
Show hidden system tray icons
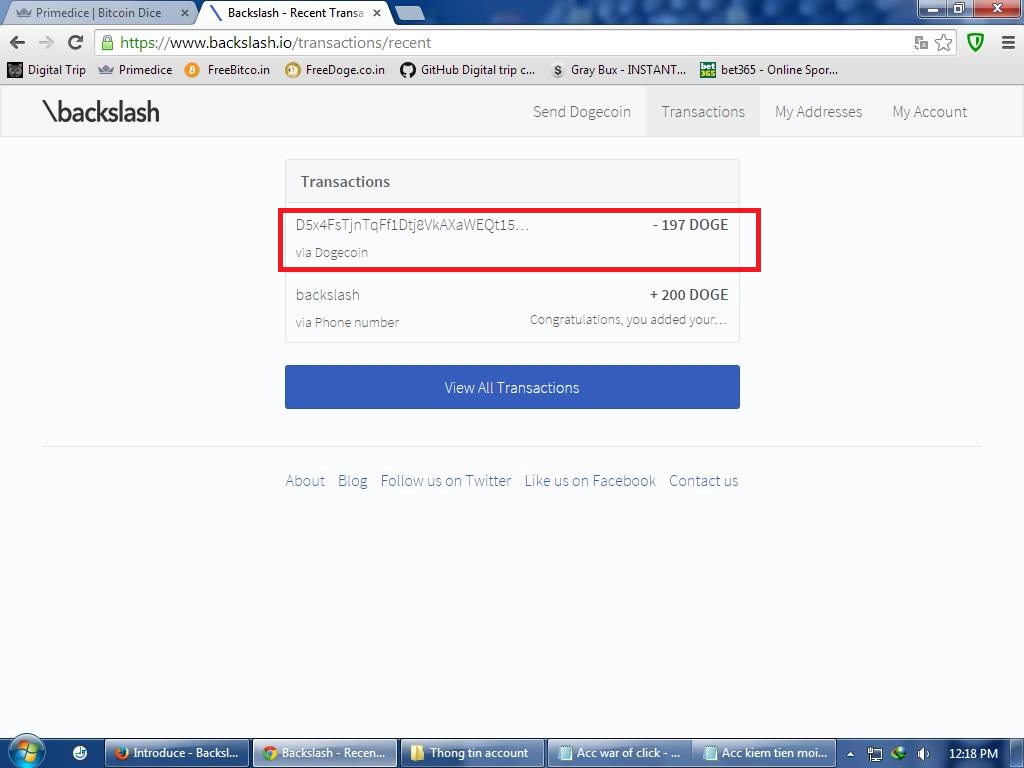click(850, 754)
